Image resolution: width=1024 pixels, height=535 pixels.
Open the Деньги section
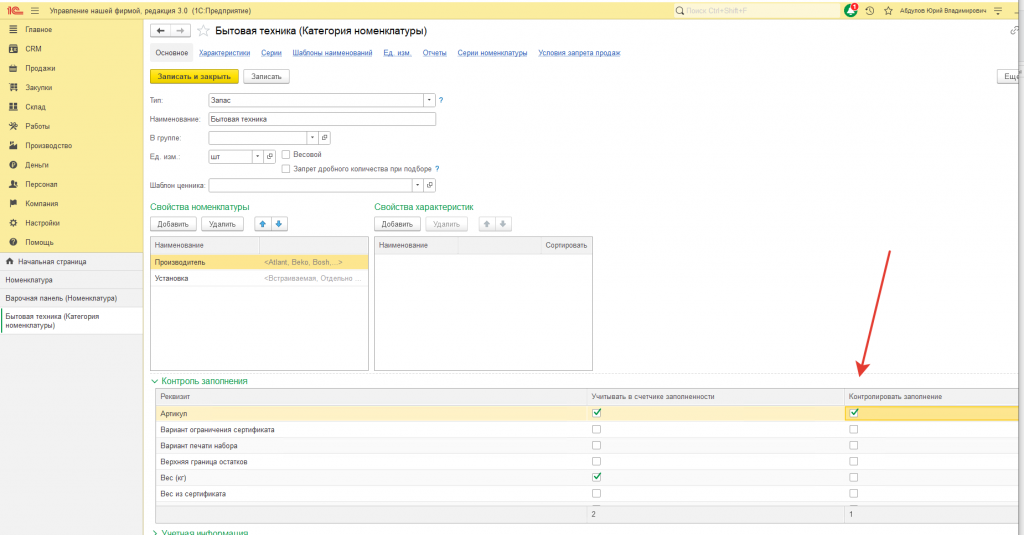coord(37,165)
